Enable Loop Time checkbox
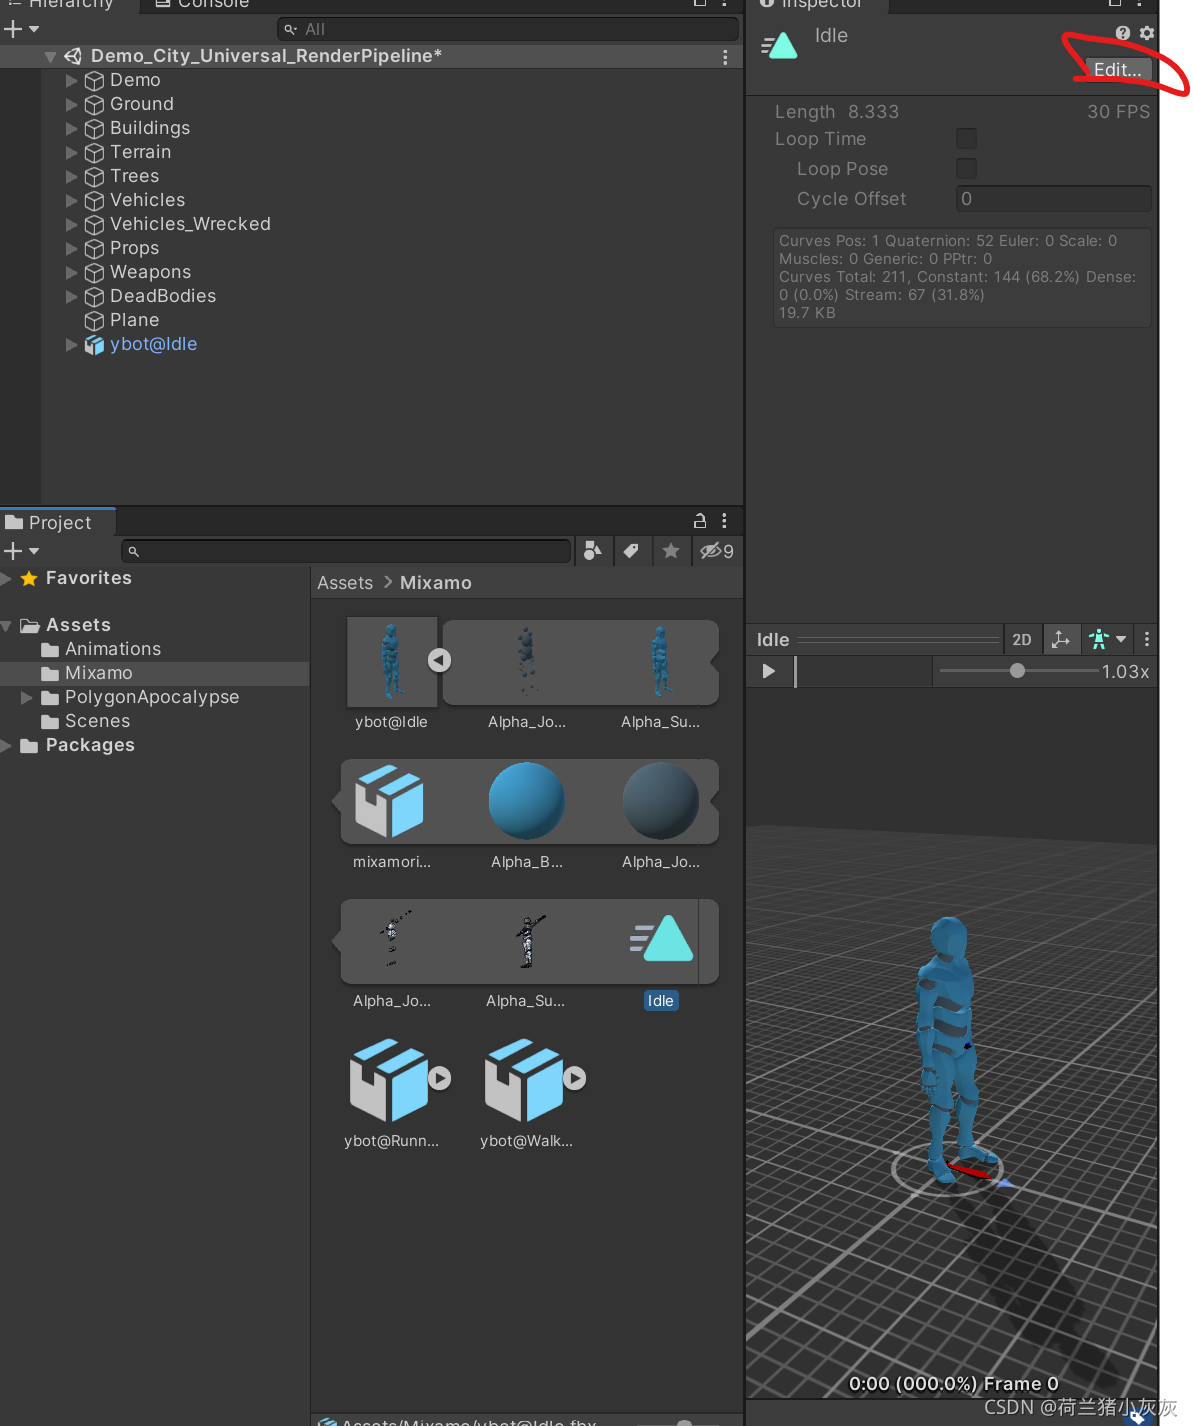This screenshot has width=1193, height=1426. 966,139
